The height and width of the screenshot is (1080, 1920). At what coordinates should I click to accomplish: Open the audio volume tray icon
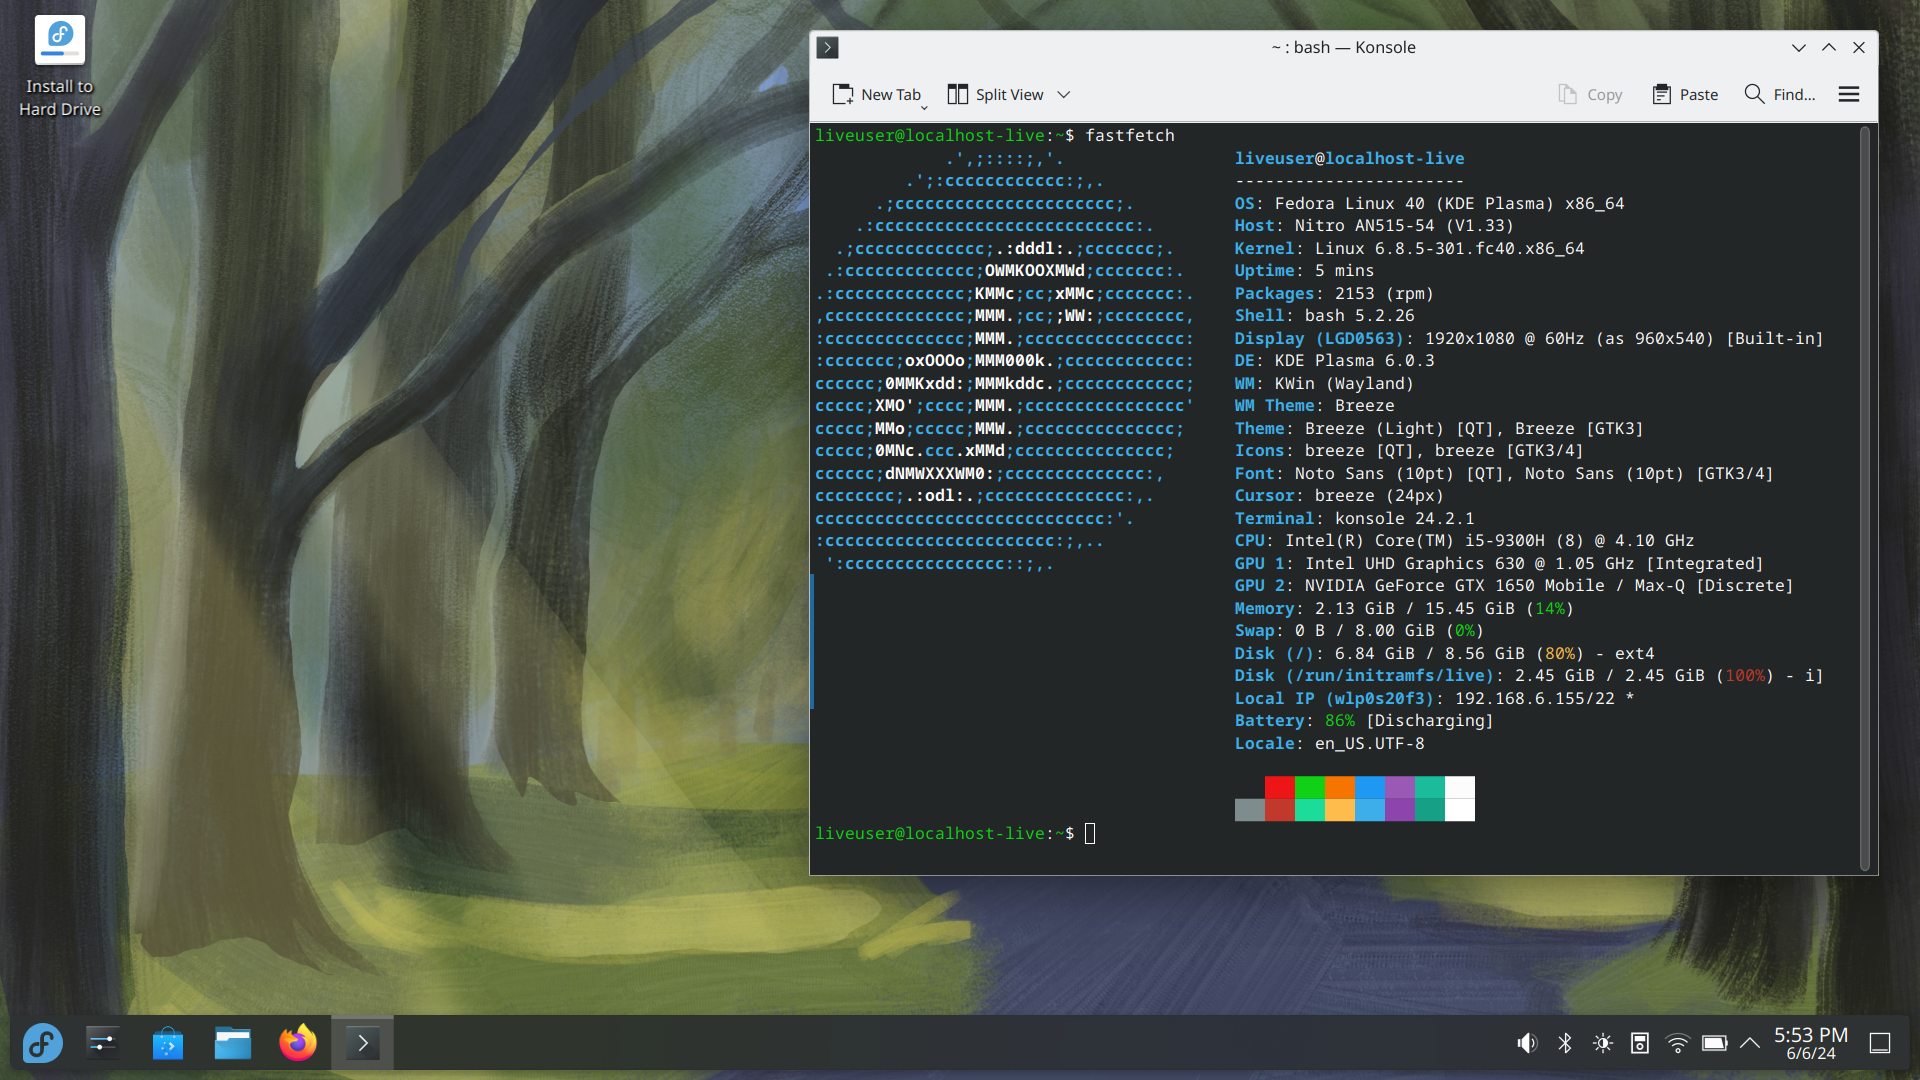[1527, 1043]
